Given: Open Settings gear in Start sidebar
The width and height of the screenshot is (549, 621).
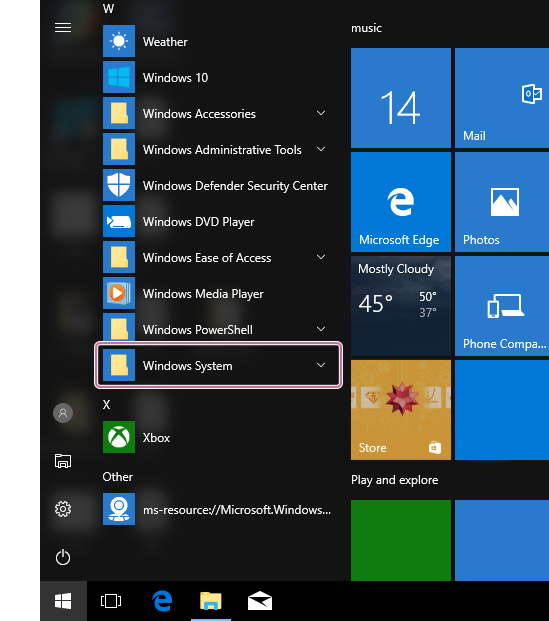Looking at the screenshot, I should [x=63, y=509].
